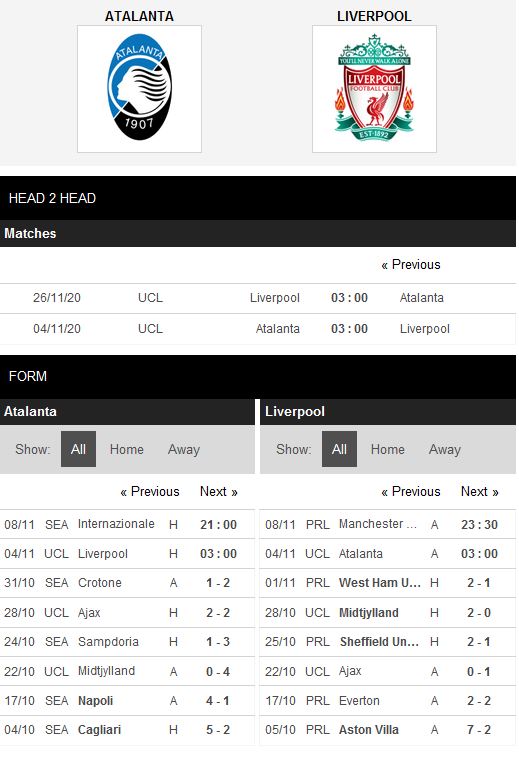Show Liverpool Away matches only
The width and height of the screenshot is (519, 762).
click(x=445, y=449)
